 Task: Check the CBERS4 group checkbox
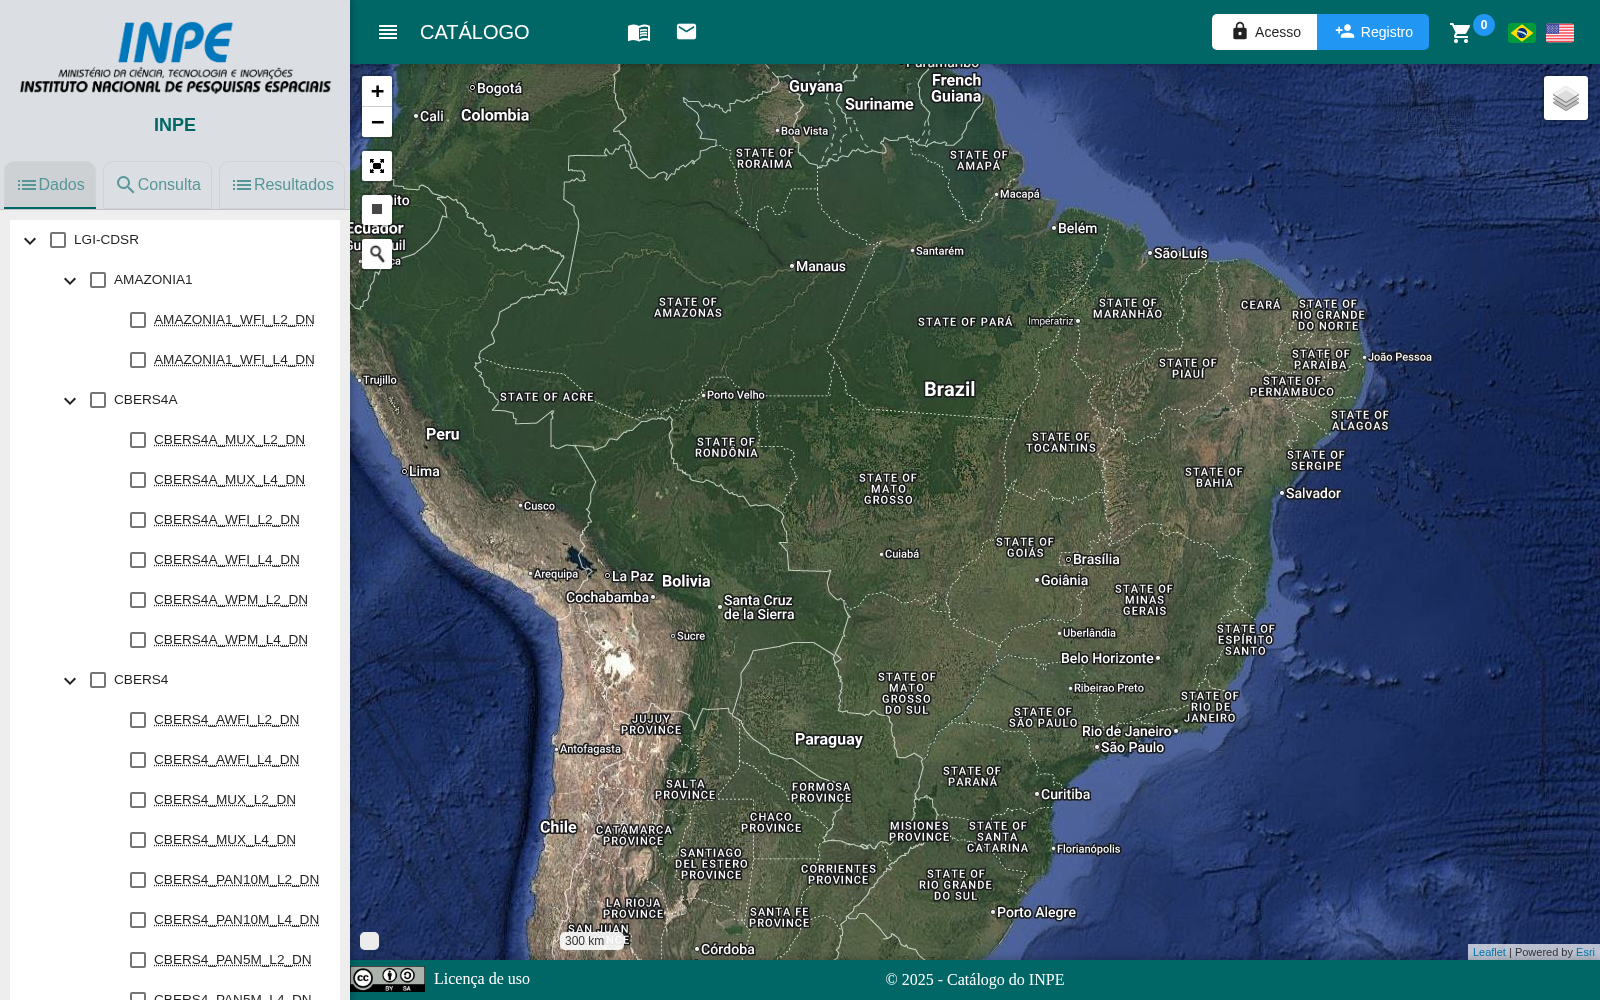98,680
